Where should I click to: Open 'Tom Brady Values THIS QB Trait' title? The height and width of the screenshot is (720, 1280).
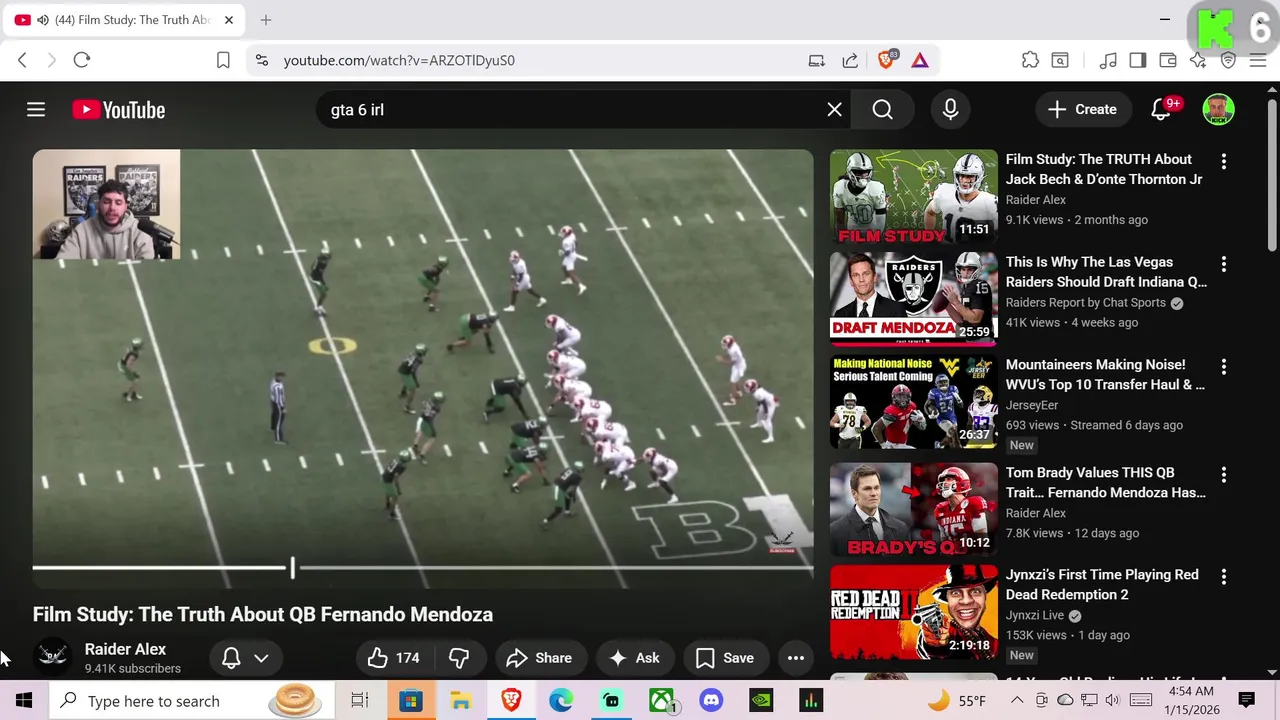pyautogui.click(x=1106, y=482)
